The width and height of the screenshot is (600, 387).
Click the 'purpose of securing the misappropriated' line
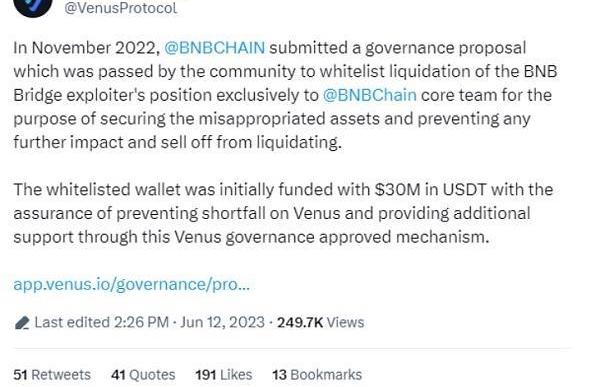272,119
